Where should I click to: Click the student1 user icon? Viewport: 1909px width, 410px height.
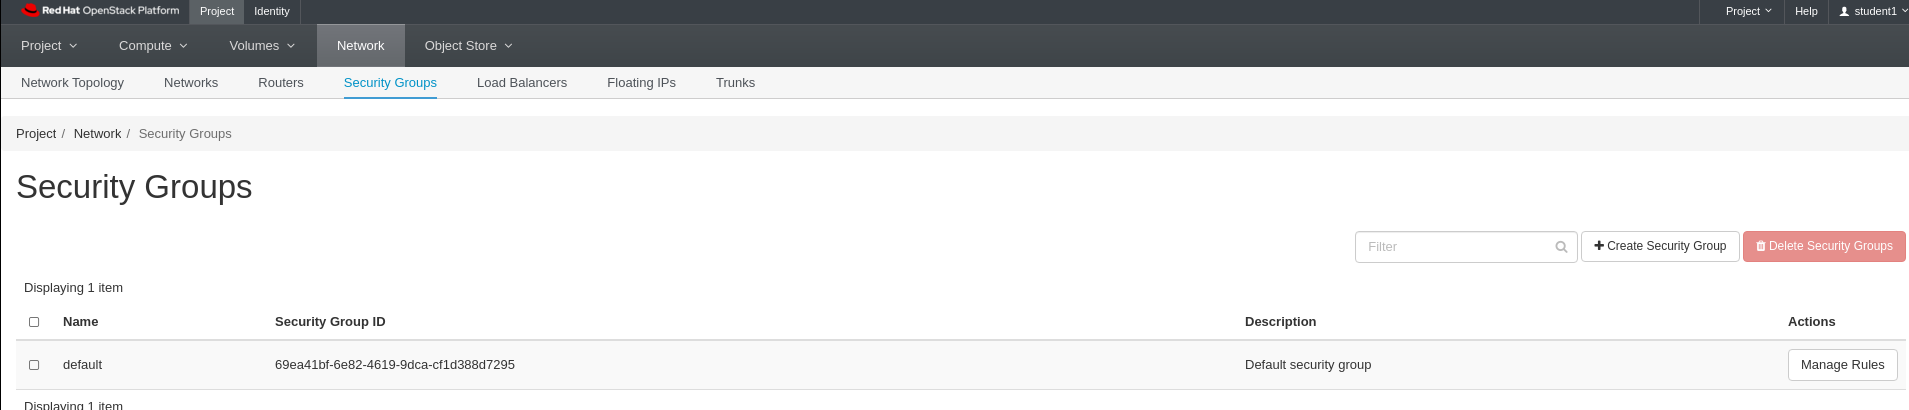pyautogui.click(x=1844, y=12)
